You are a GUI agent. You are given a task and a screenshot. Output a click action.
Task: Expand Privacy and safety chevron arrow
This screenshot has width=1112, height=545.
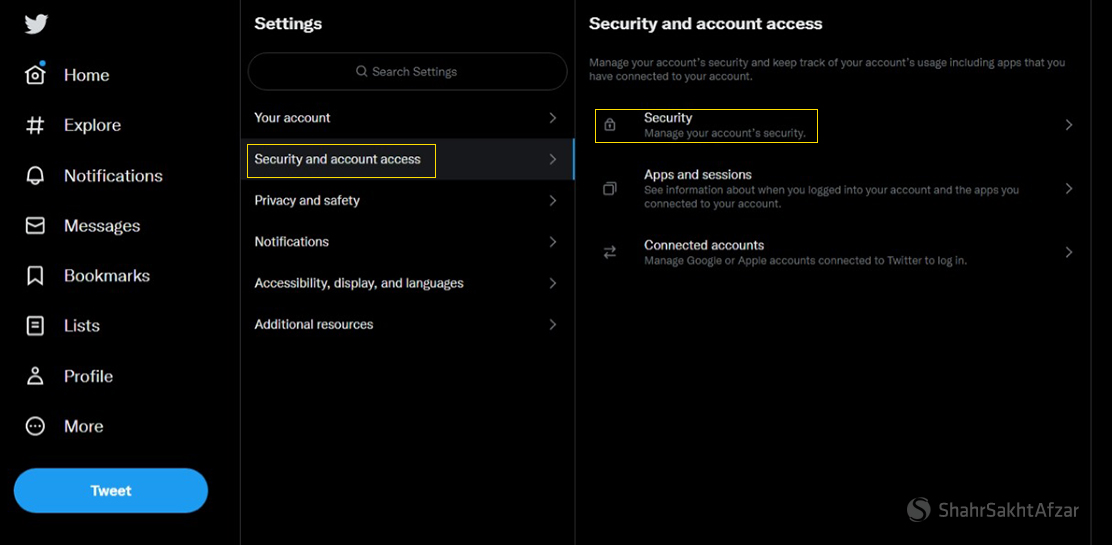point(553,201)
